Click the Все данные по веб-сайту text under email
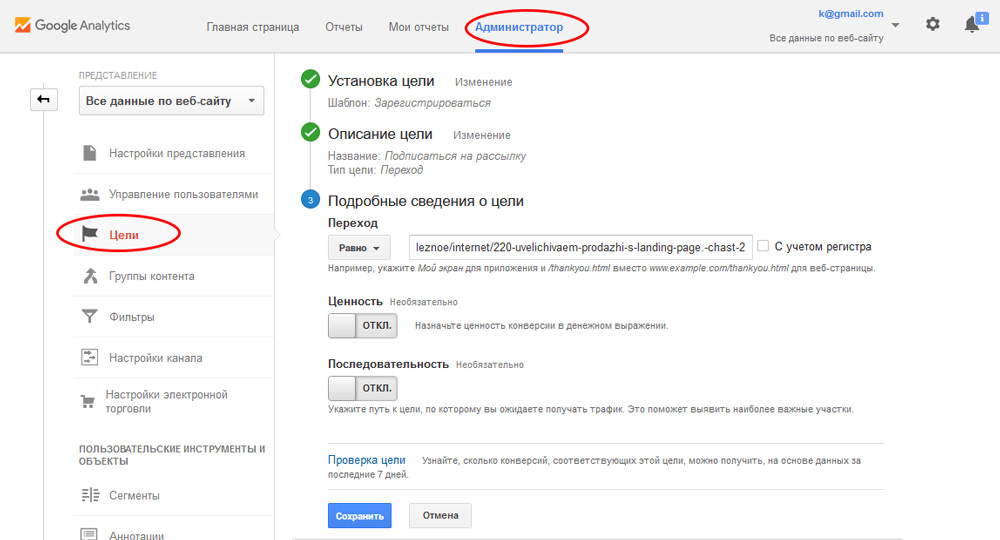Screen dimensions: 1000x540 (827, 38)
